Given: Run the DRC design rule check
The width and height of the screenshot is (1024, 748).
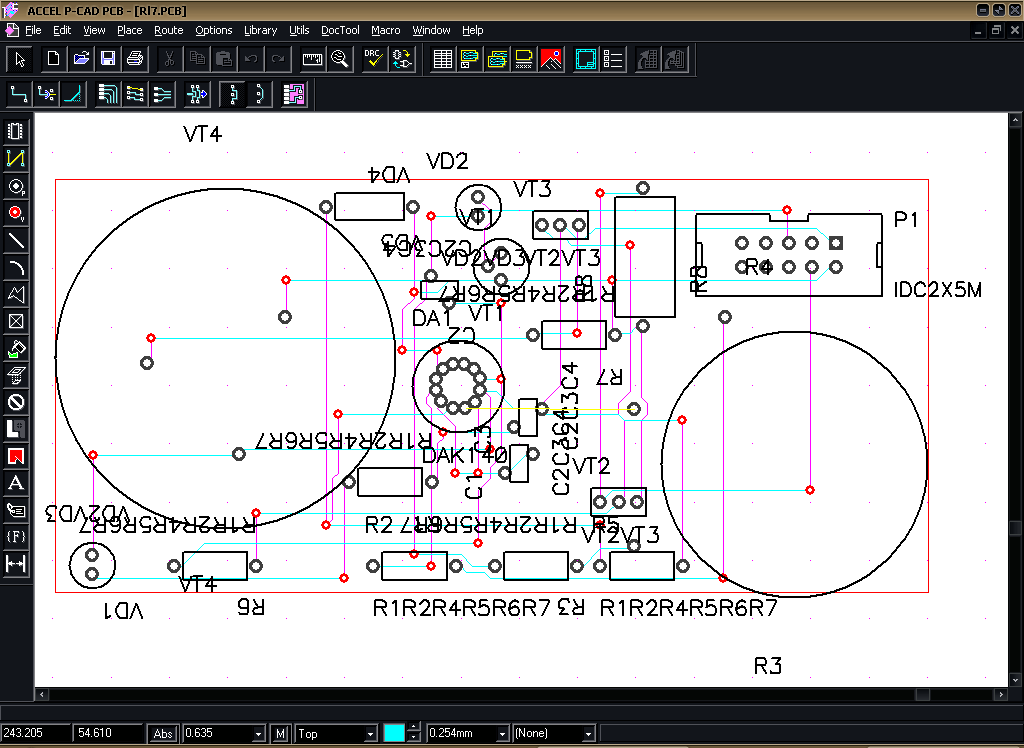Looking at the screenshot, I should pos(374,59).
